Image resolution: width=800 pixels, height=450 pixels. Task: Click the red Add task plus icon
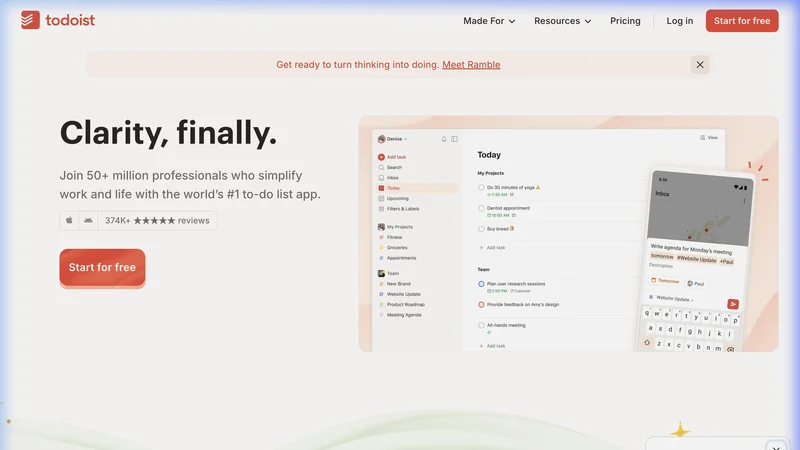pos(381,157)
